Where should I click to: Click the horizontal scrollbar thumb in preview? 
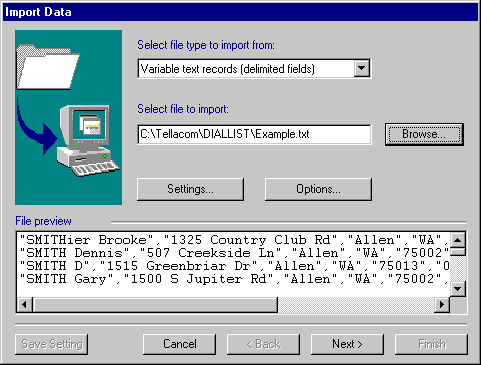click(155, 305)
